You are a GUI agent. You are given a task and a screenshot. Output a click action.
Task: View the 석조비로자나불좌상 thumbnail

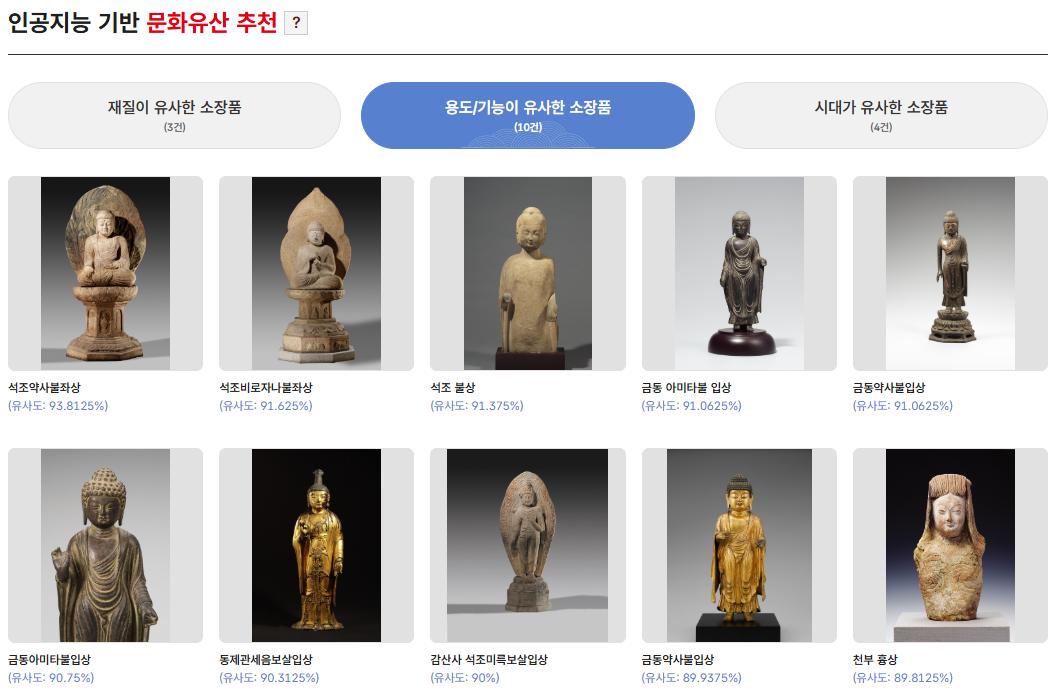pos(317,273)
